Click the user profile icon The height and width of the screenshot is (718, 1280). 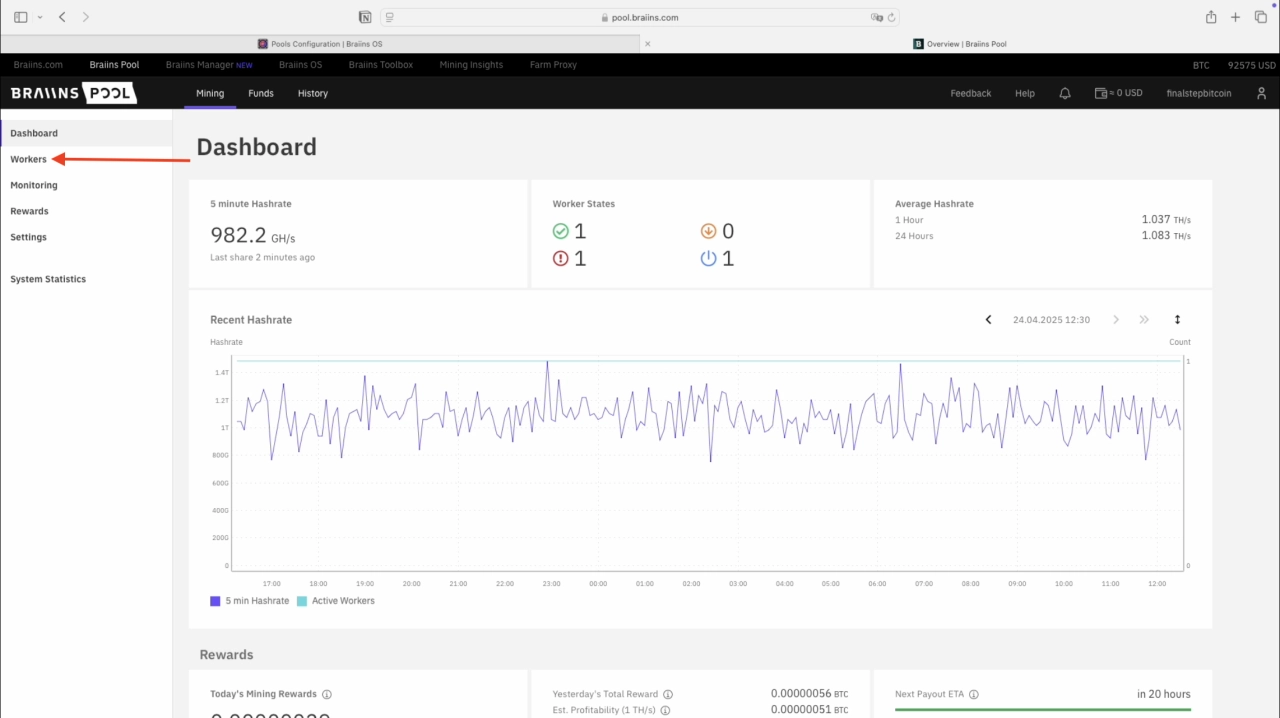point(1262,93)
